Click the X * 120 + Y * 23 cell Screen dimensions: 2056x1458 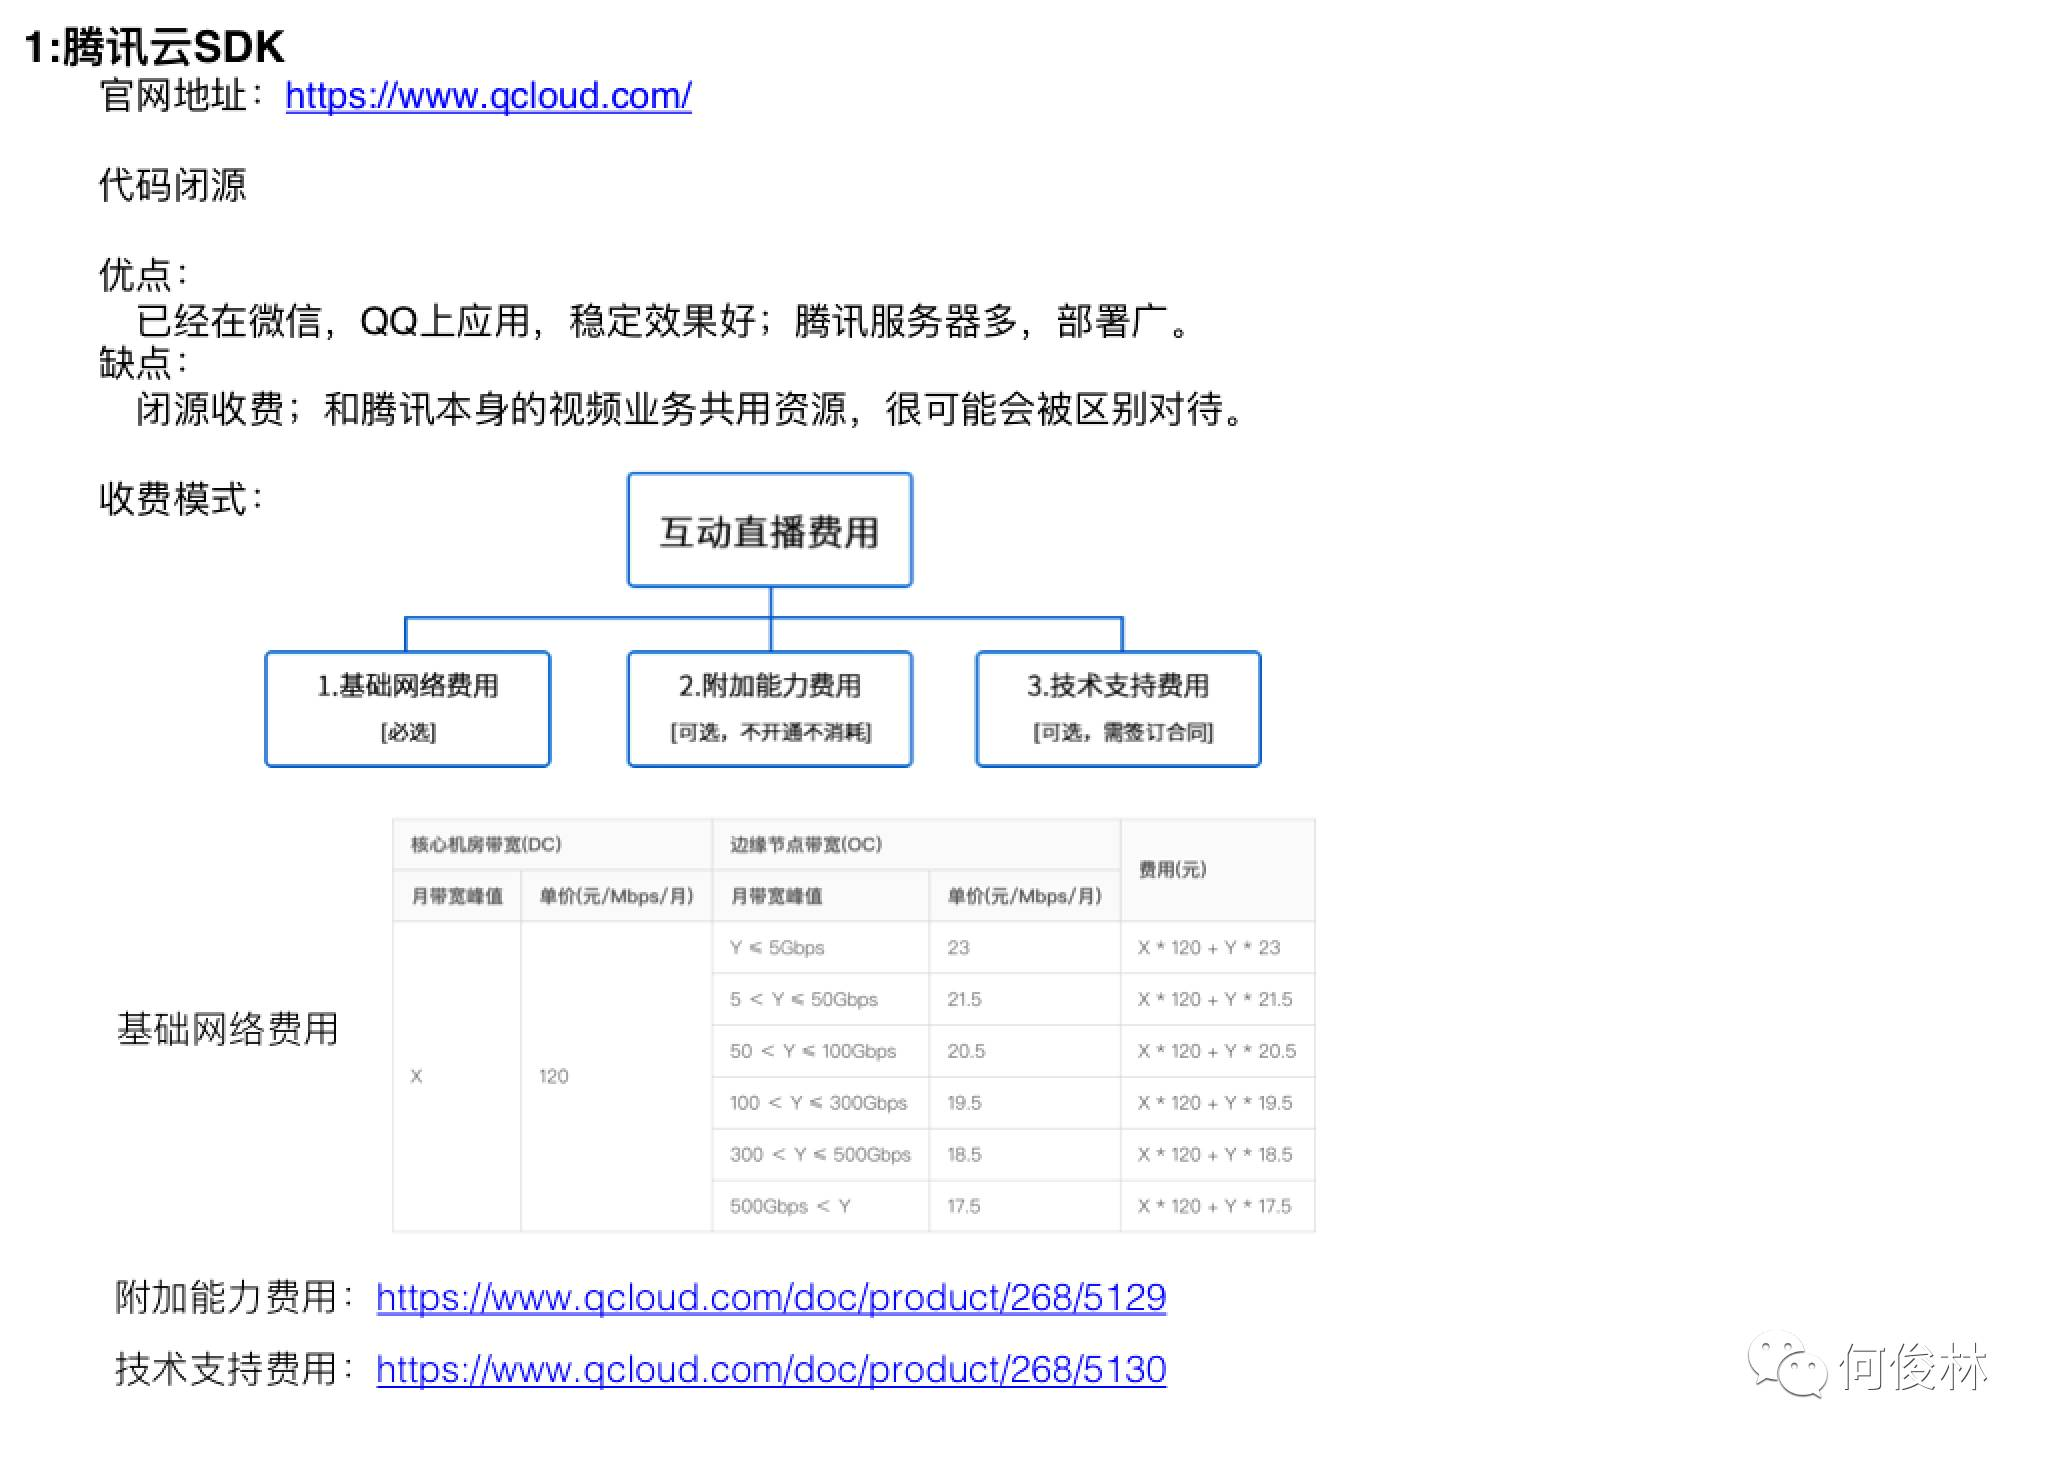pos(1208,947)
